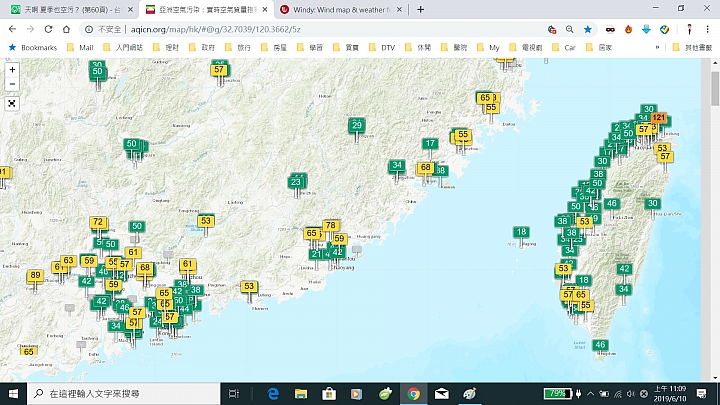Toggle fullscreen map view
Screen dimensions: 720x405
12,103
